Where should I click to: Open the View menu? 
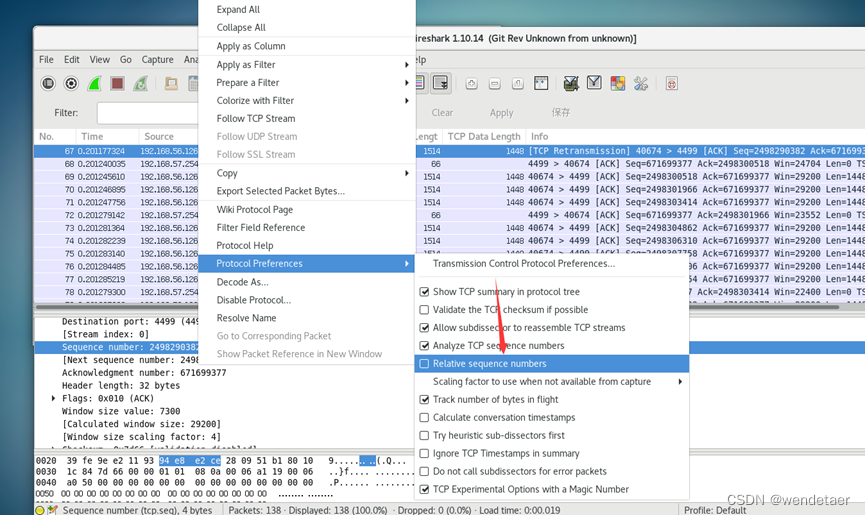[100, 60]
